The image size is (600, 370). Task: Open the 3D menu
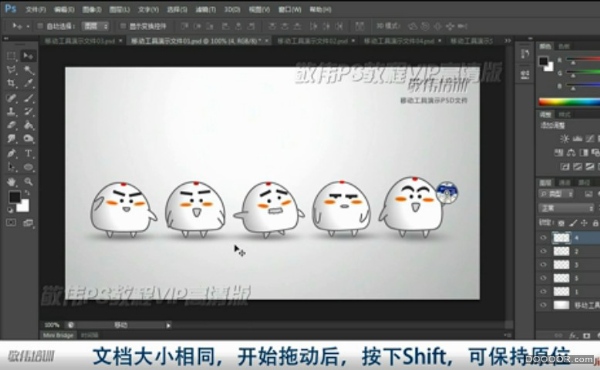click(x=232, y=9)
